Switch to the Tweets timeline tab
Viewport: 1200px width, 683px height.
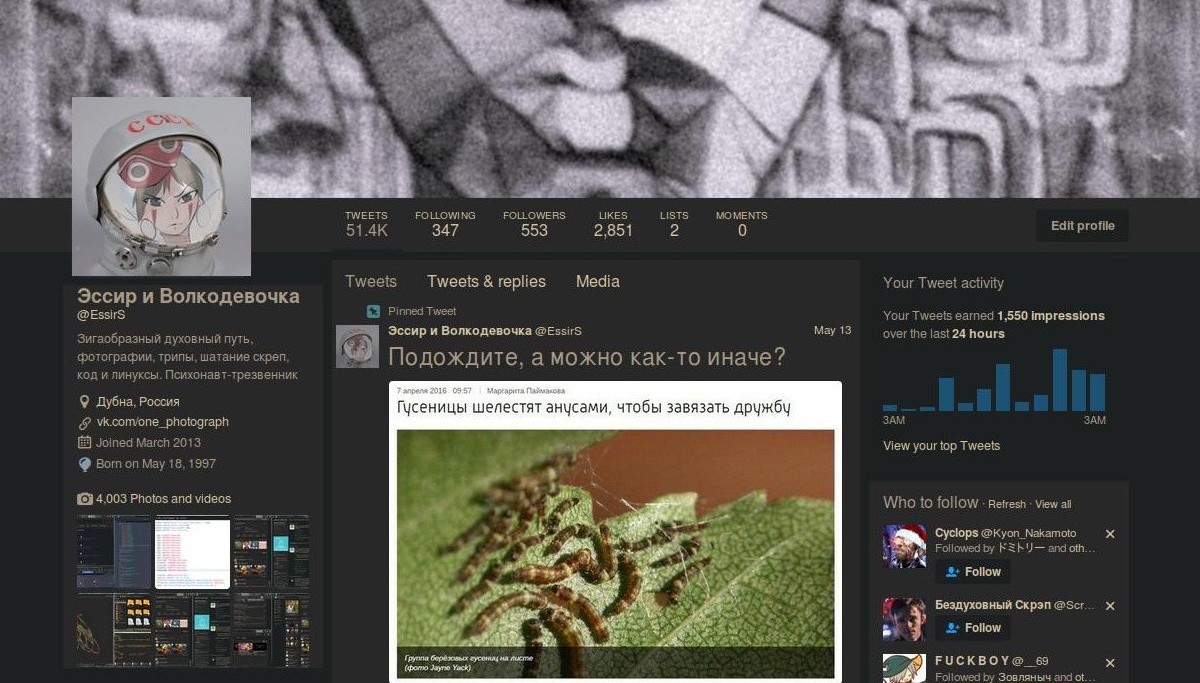(371, 282)
